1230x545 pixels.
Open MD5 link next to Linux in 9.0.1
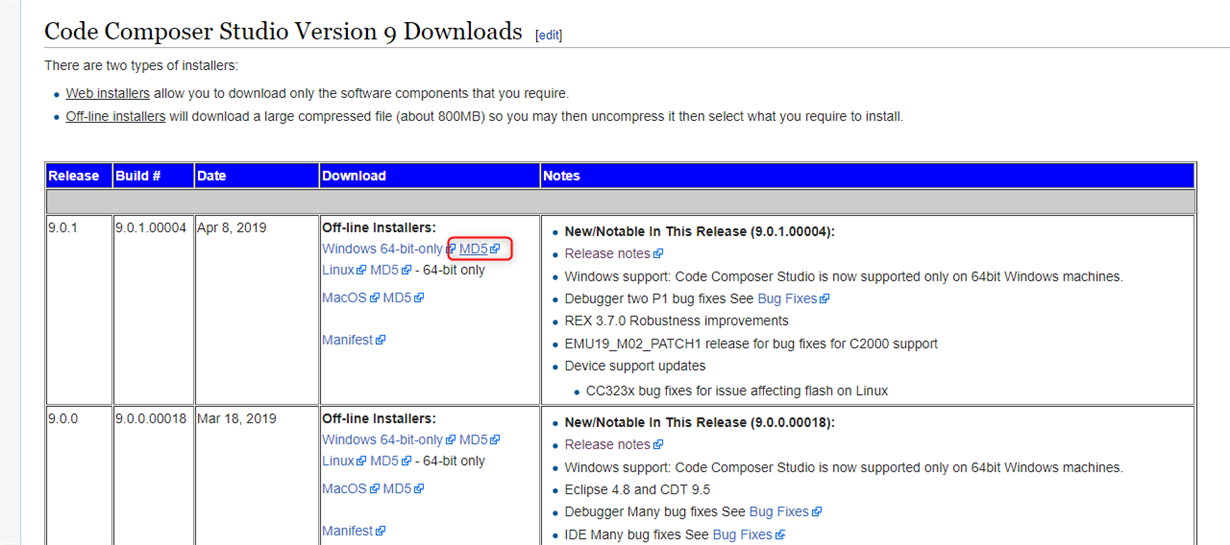click(x=384, y=270)
